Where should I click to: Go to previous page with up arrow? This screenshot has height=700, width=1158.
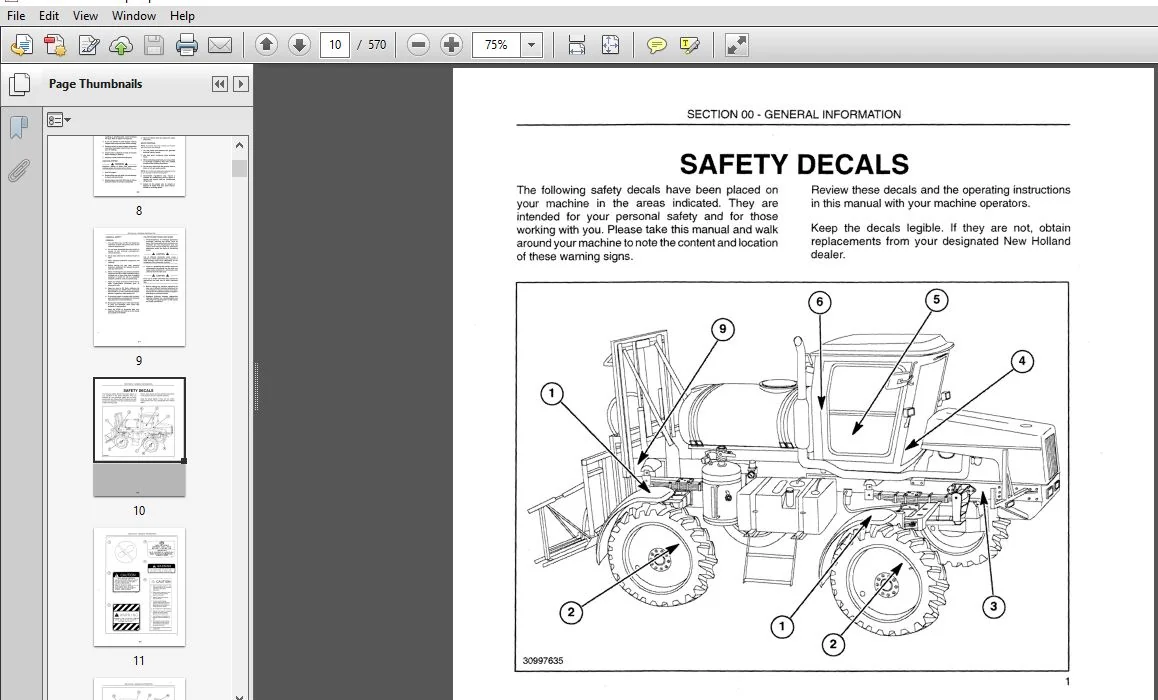[266, 45]
